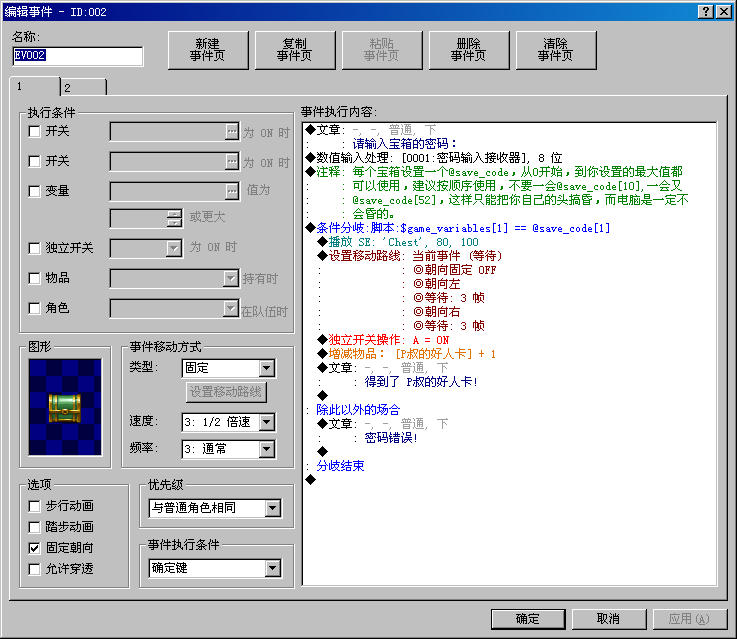The width and height of the screenshot is (737, 639).
Task: Click spinner arrows next to 或更大
Action: [x=174, y=218]
